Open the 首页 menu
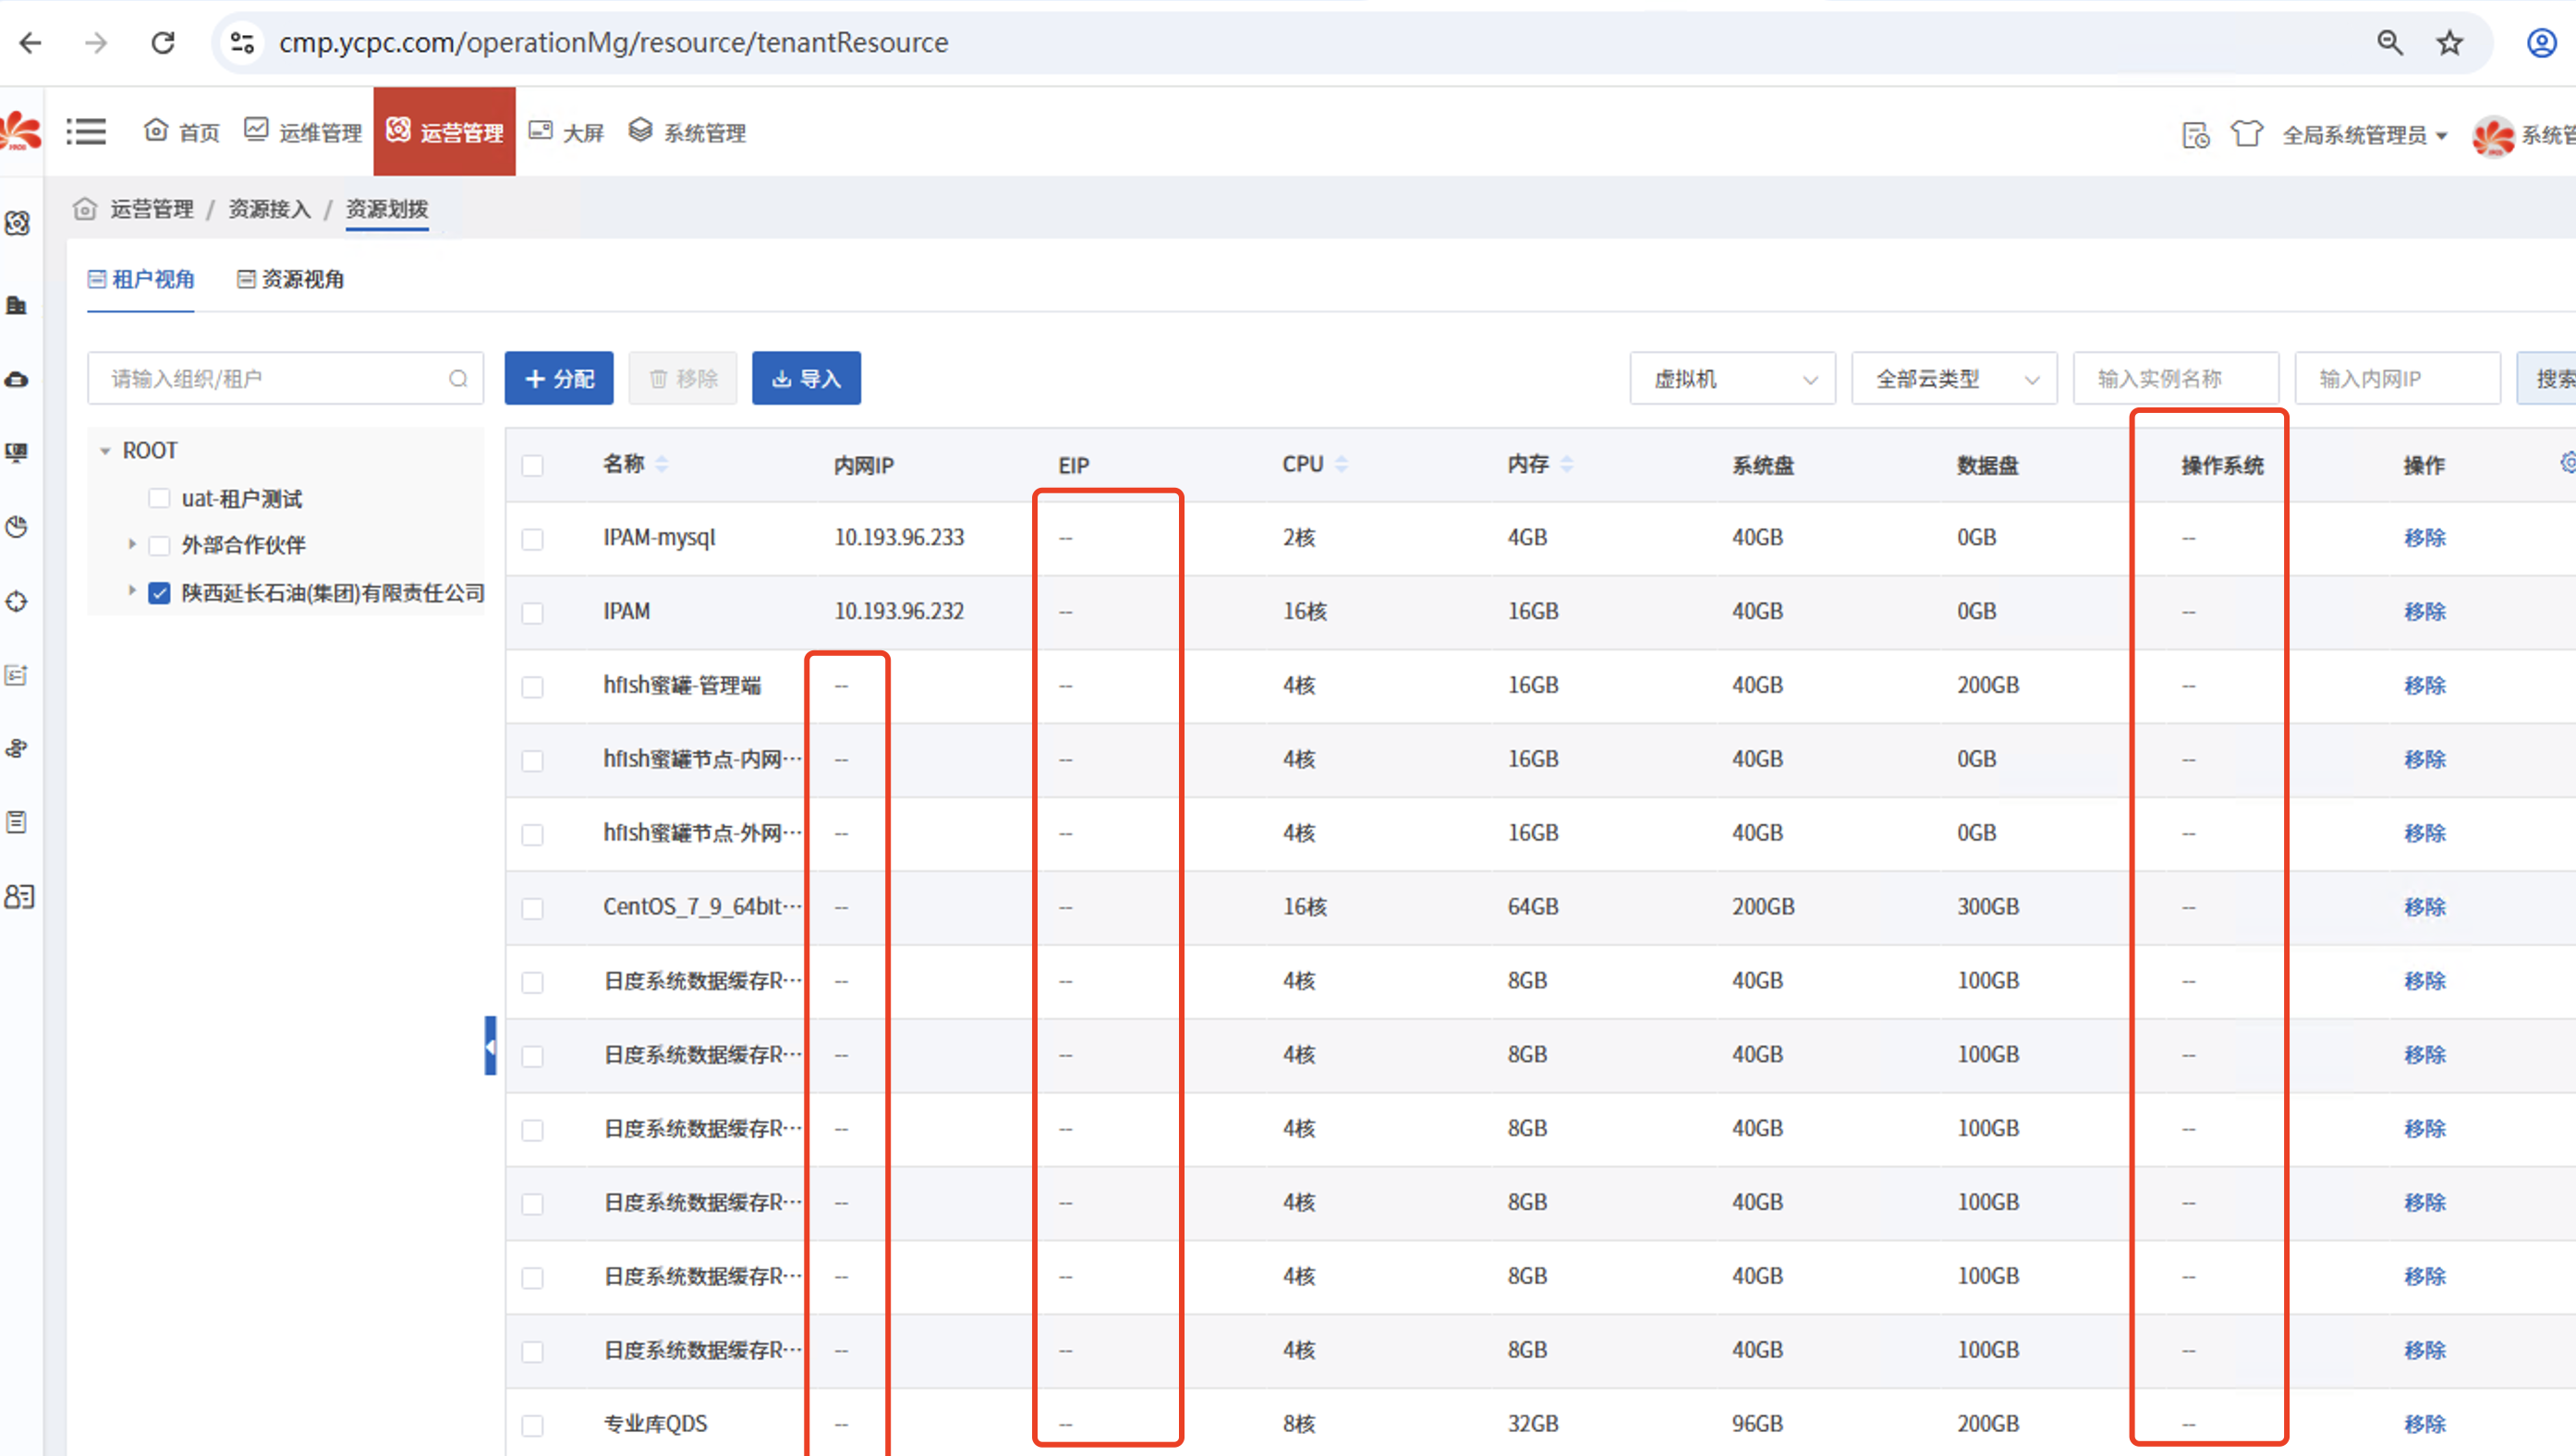Image resolution: width=2576 pixels, height=1456 pixels. (182, 132)
